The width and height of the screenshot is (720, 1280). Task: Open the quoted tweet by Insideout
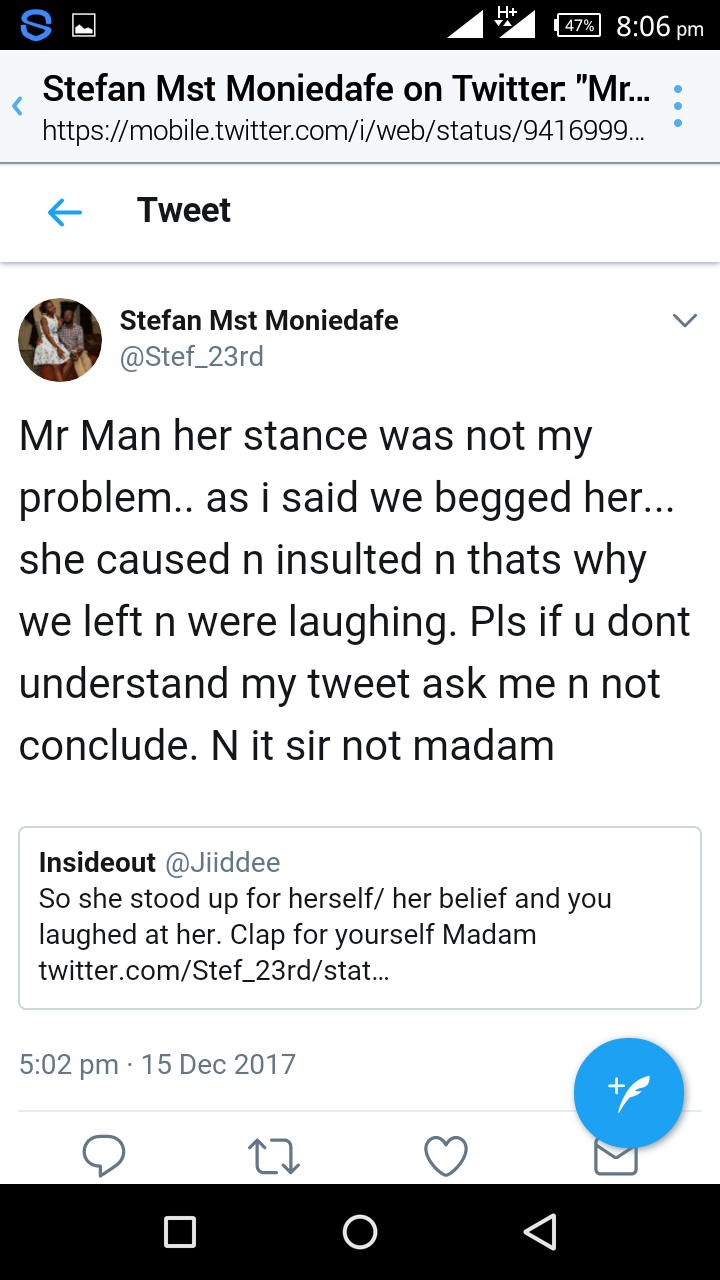tap(360, 917)
